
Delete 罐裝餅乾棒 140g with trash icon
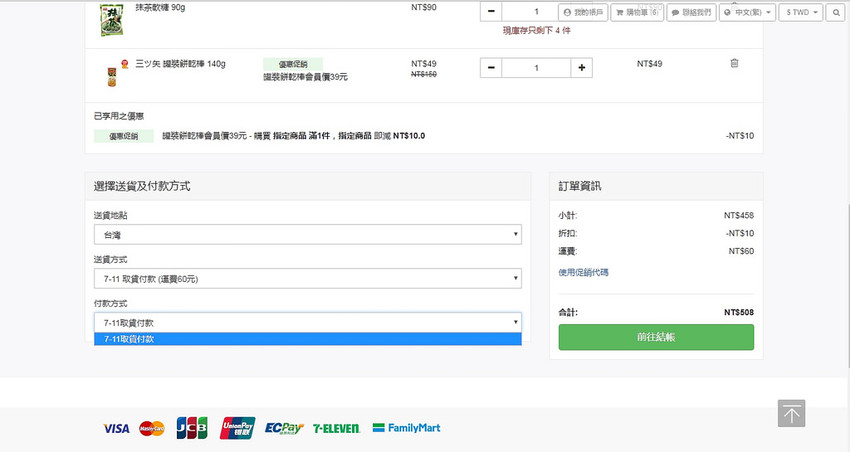(x=734, y=63)
